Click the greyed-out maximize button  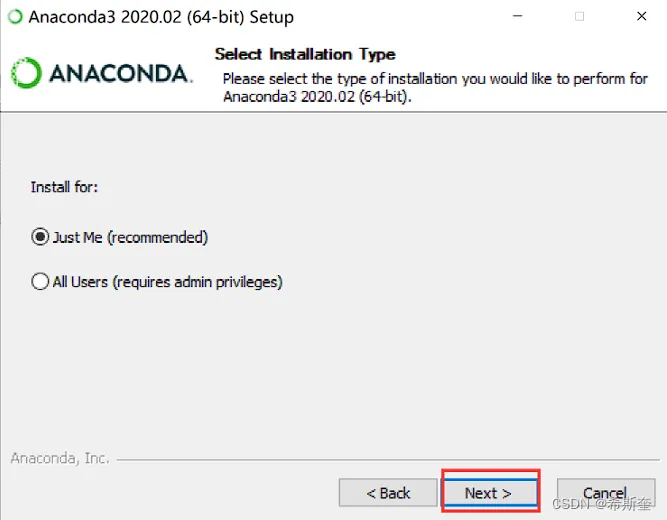(x=579, y=16)
